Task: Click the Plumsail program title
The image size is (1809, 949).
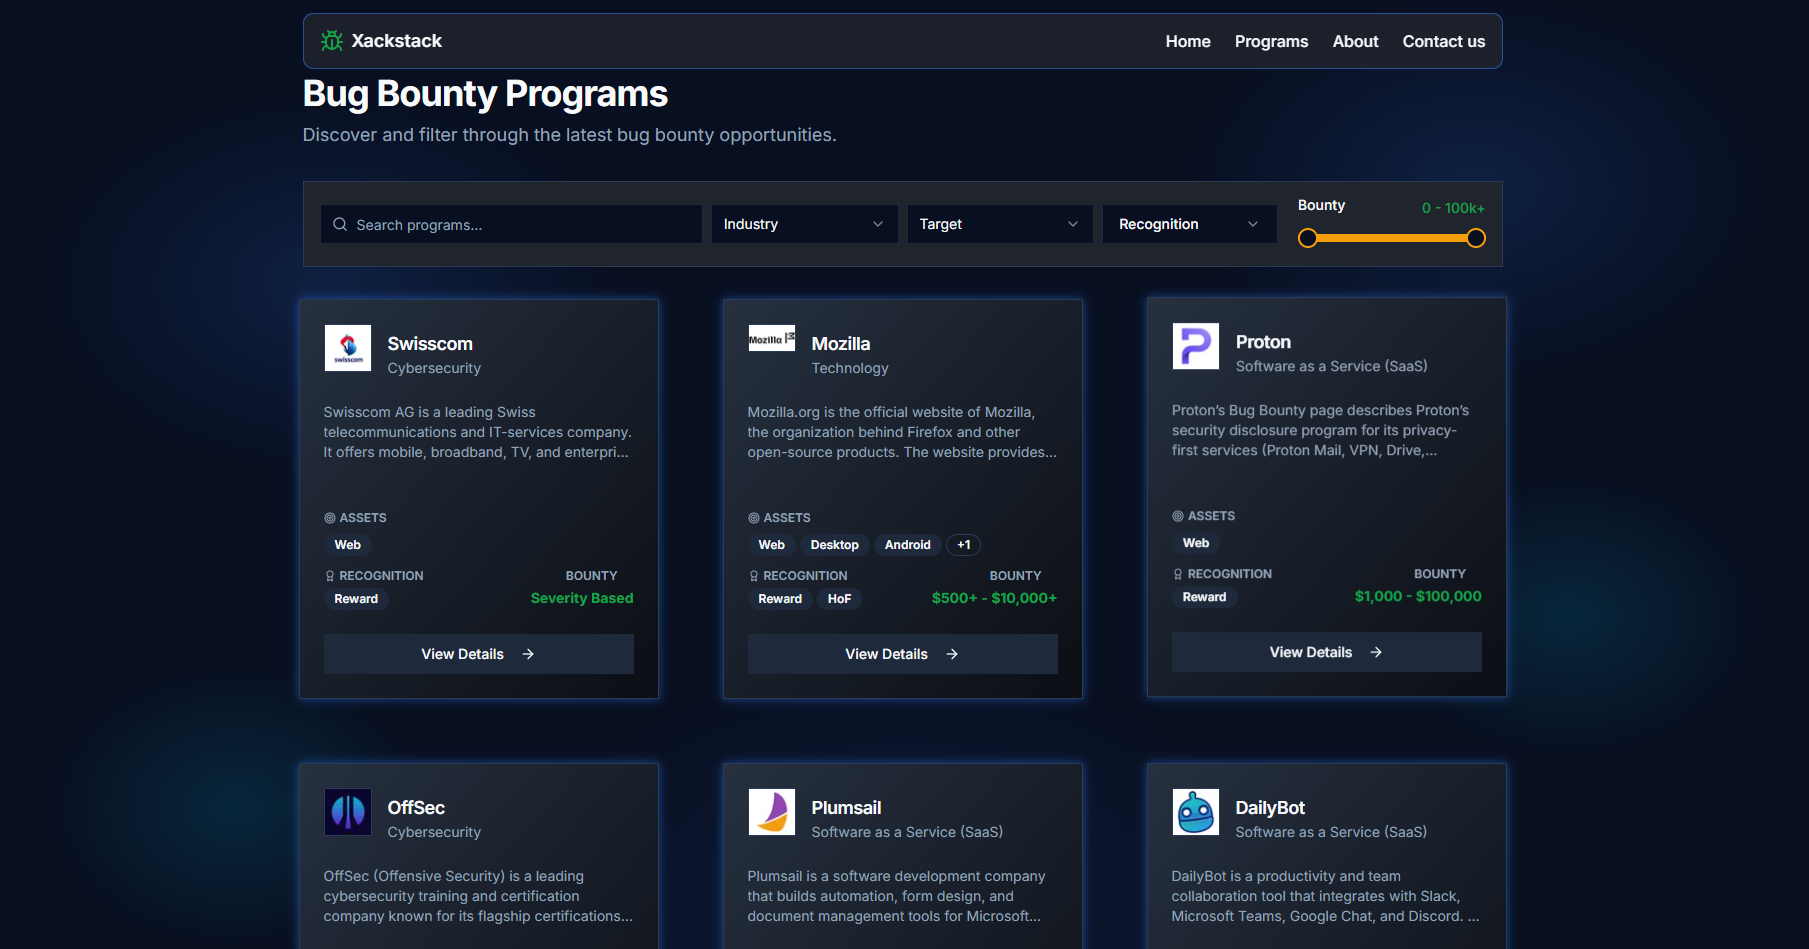Action: pyautogui.click(x=846, y=807)
